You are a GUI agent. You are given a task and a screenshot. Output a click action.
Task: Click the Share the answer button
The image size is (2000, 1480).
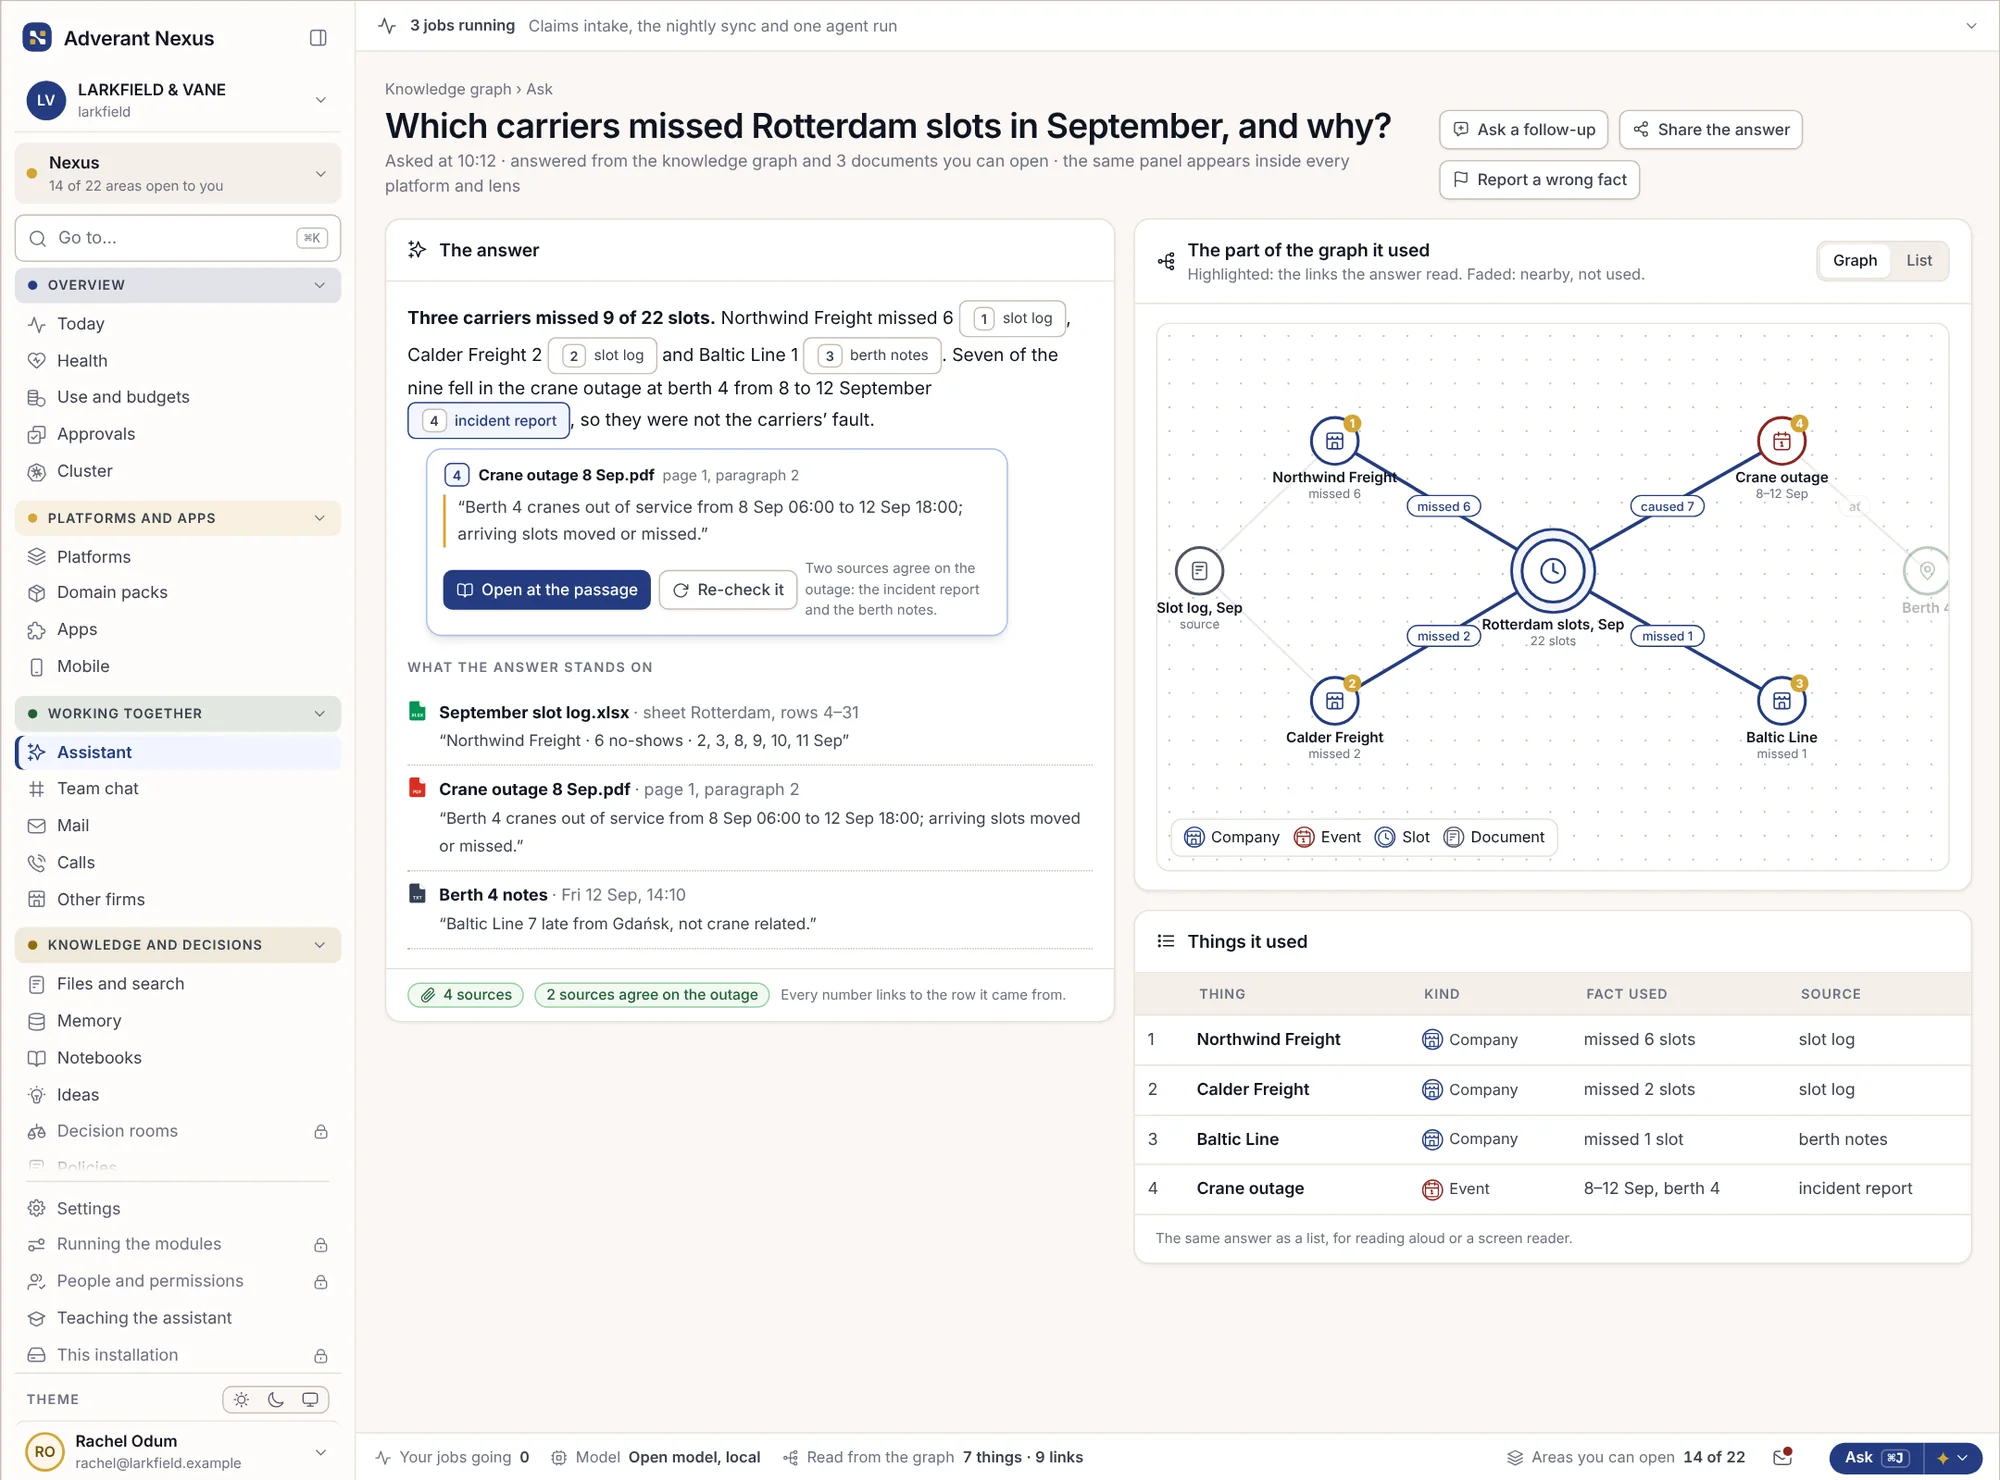[x=1711, y=130]
